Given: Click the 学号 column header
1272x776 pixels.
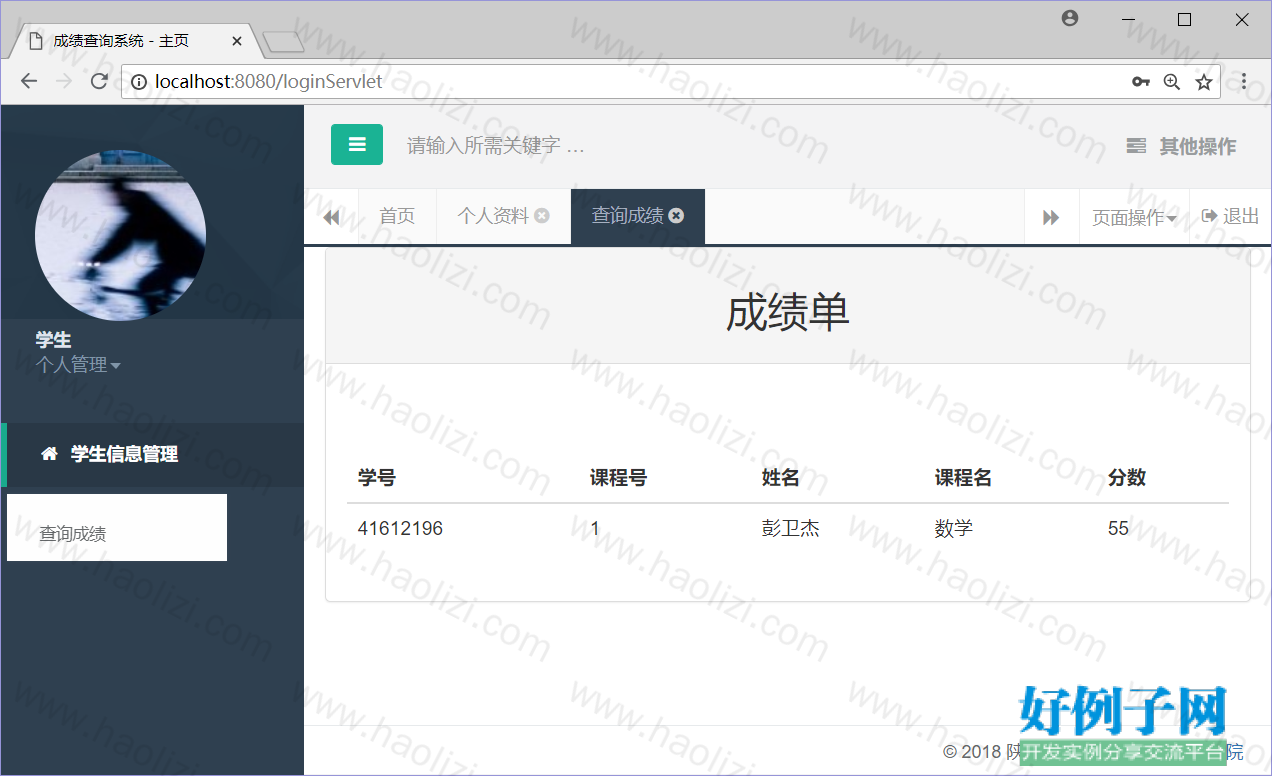Looking at the screenshot, I should point(376,478).
